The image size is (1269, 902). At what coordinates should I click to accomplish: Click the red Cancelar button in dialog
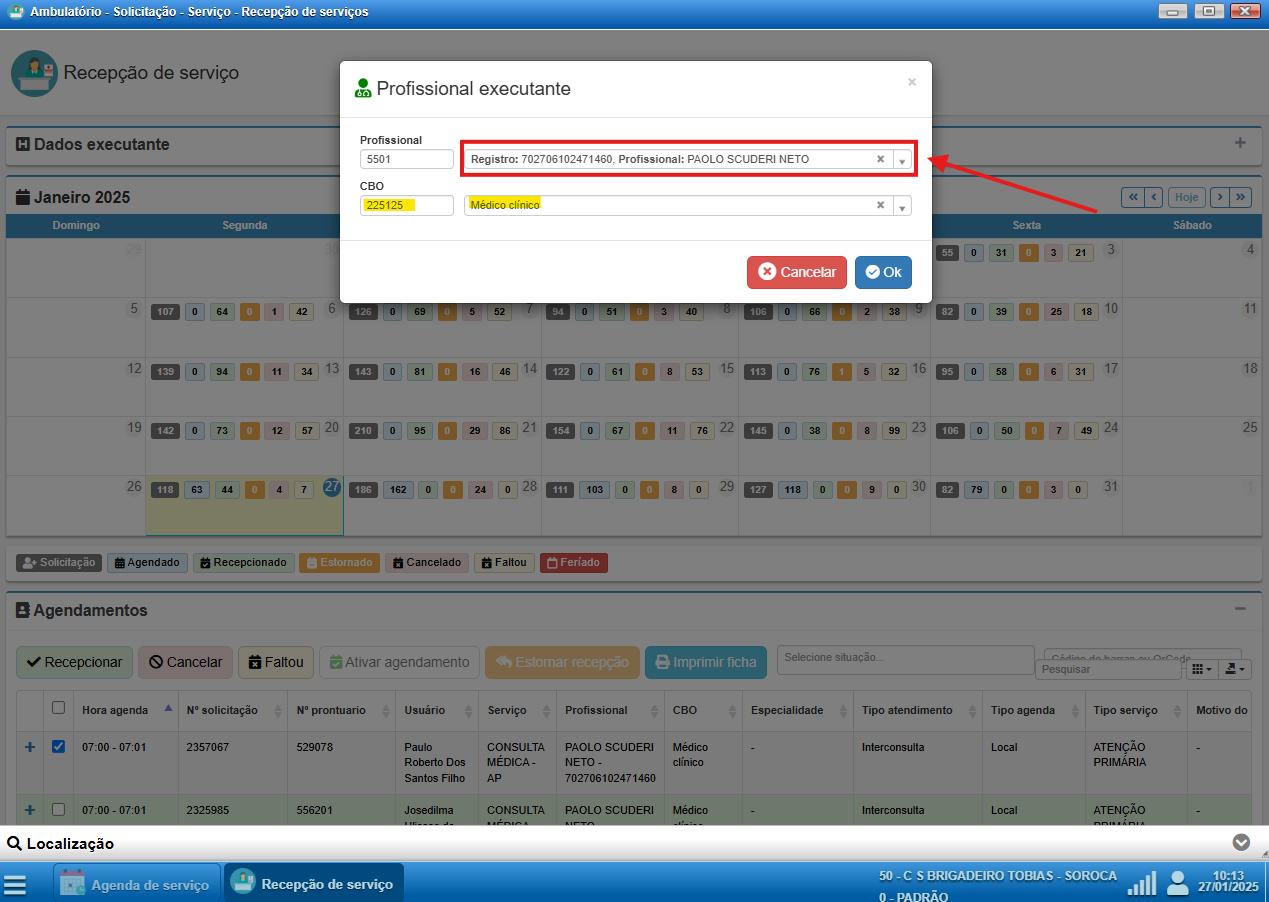click(x=796, y=272)
